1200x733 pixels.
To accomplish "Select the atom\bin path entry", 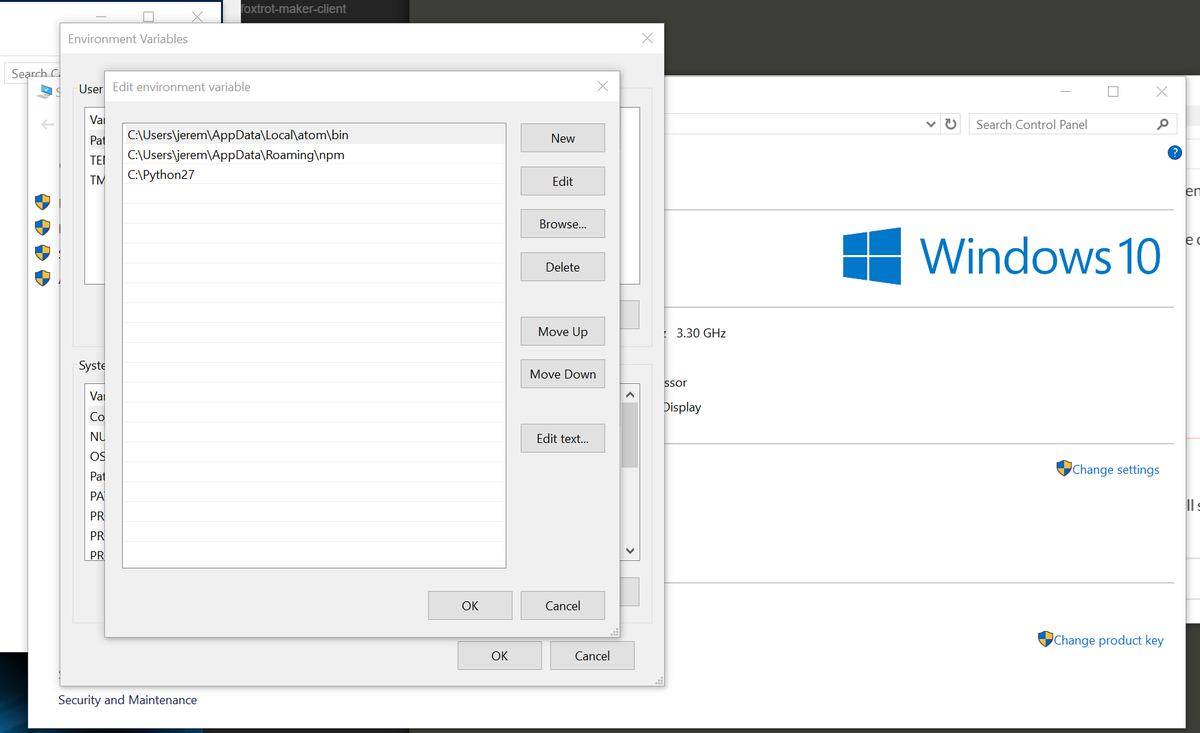I will pyautogui.click(x=314, y=134).
